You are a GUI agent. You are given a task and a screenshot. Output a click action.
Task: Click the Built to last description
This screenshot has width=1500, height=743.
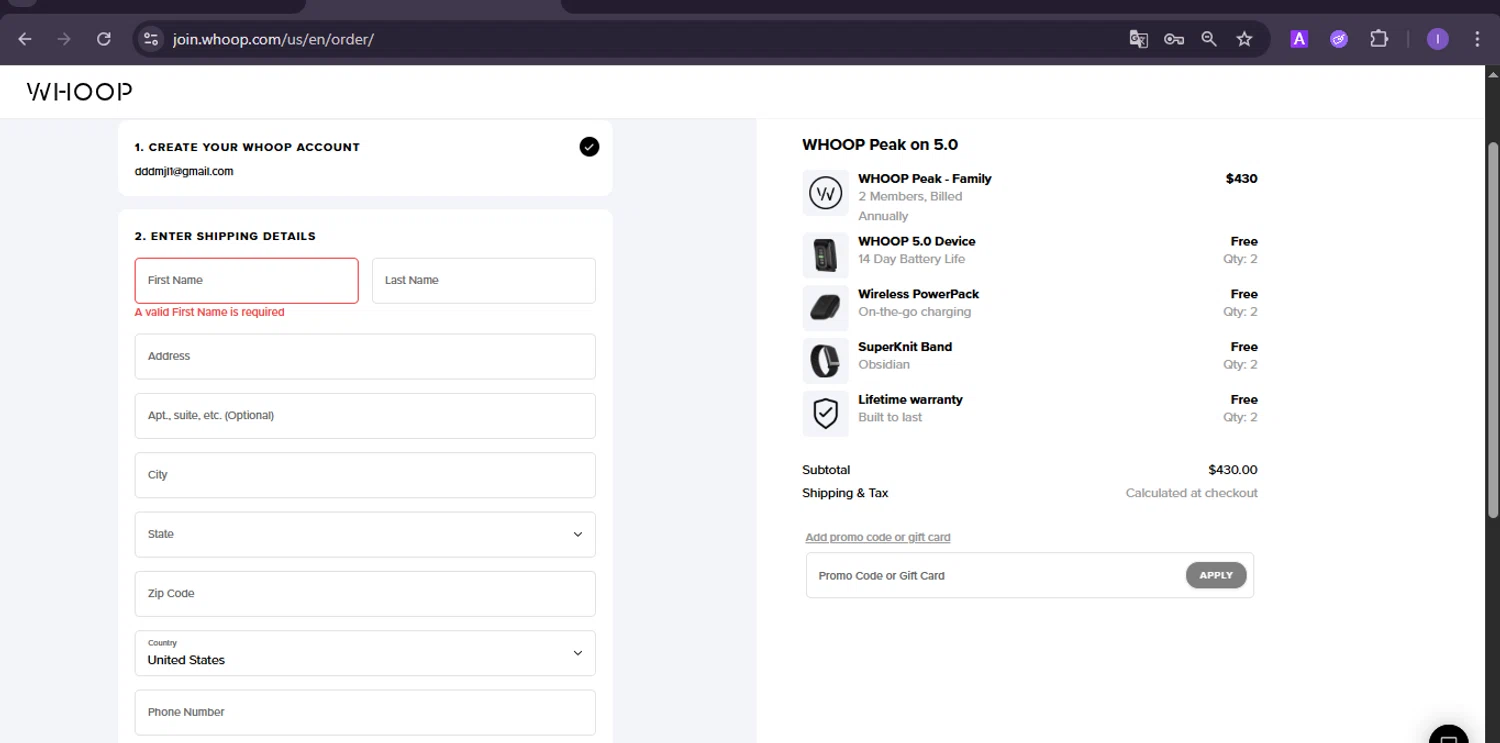(890, 417)
